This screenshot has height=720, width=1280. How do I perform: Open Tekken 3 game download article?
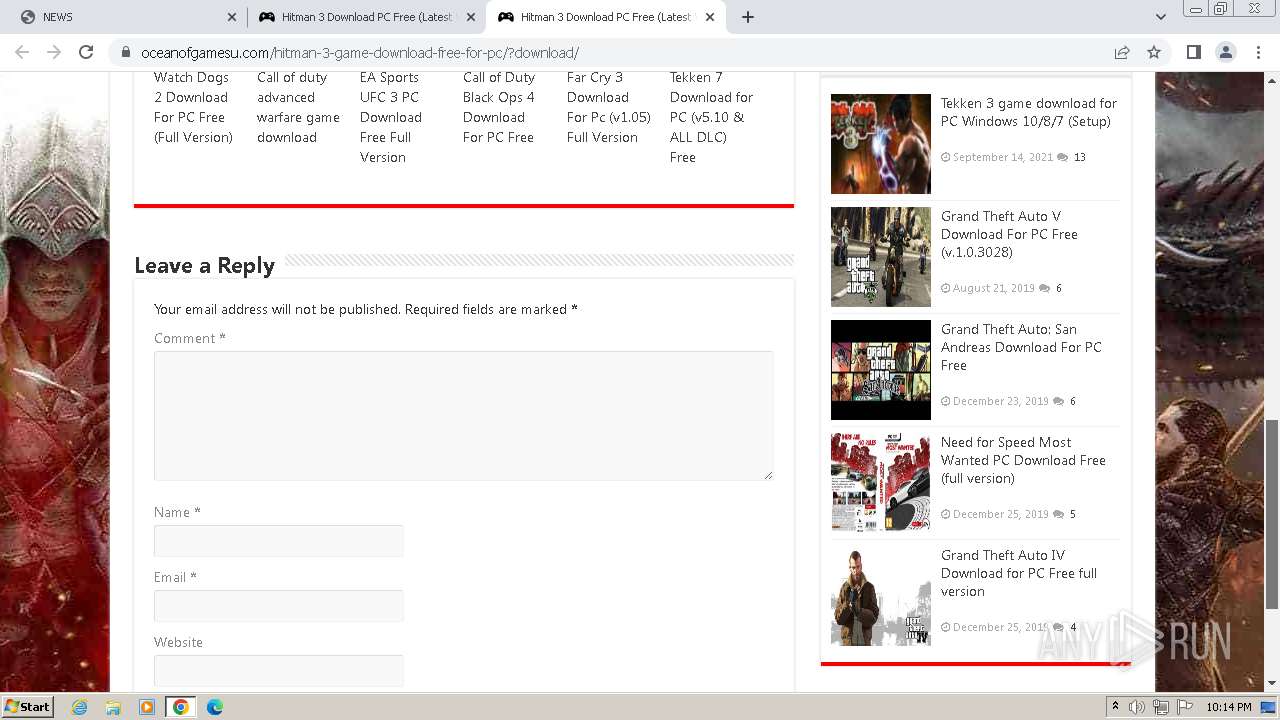(x=1029, y=112)
